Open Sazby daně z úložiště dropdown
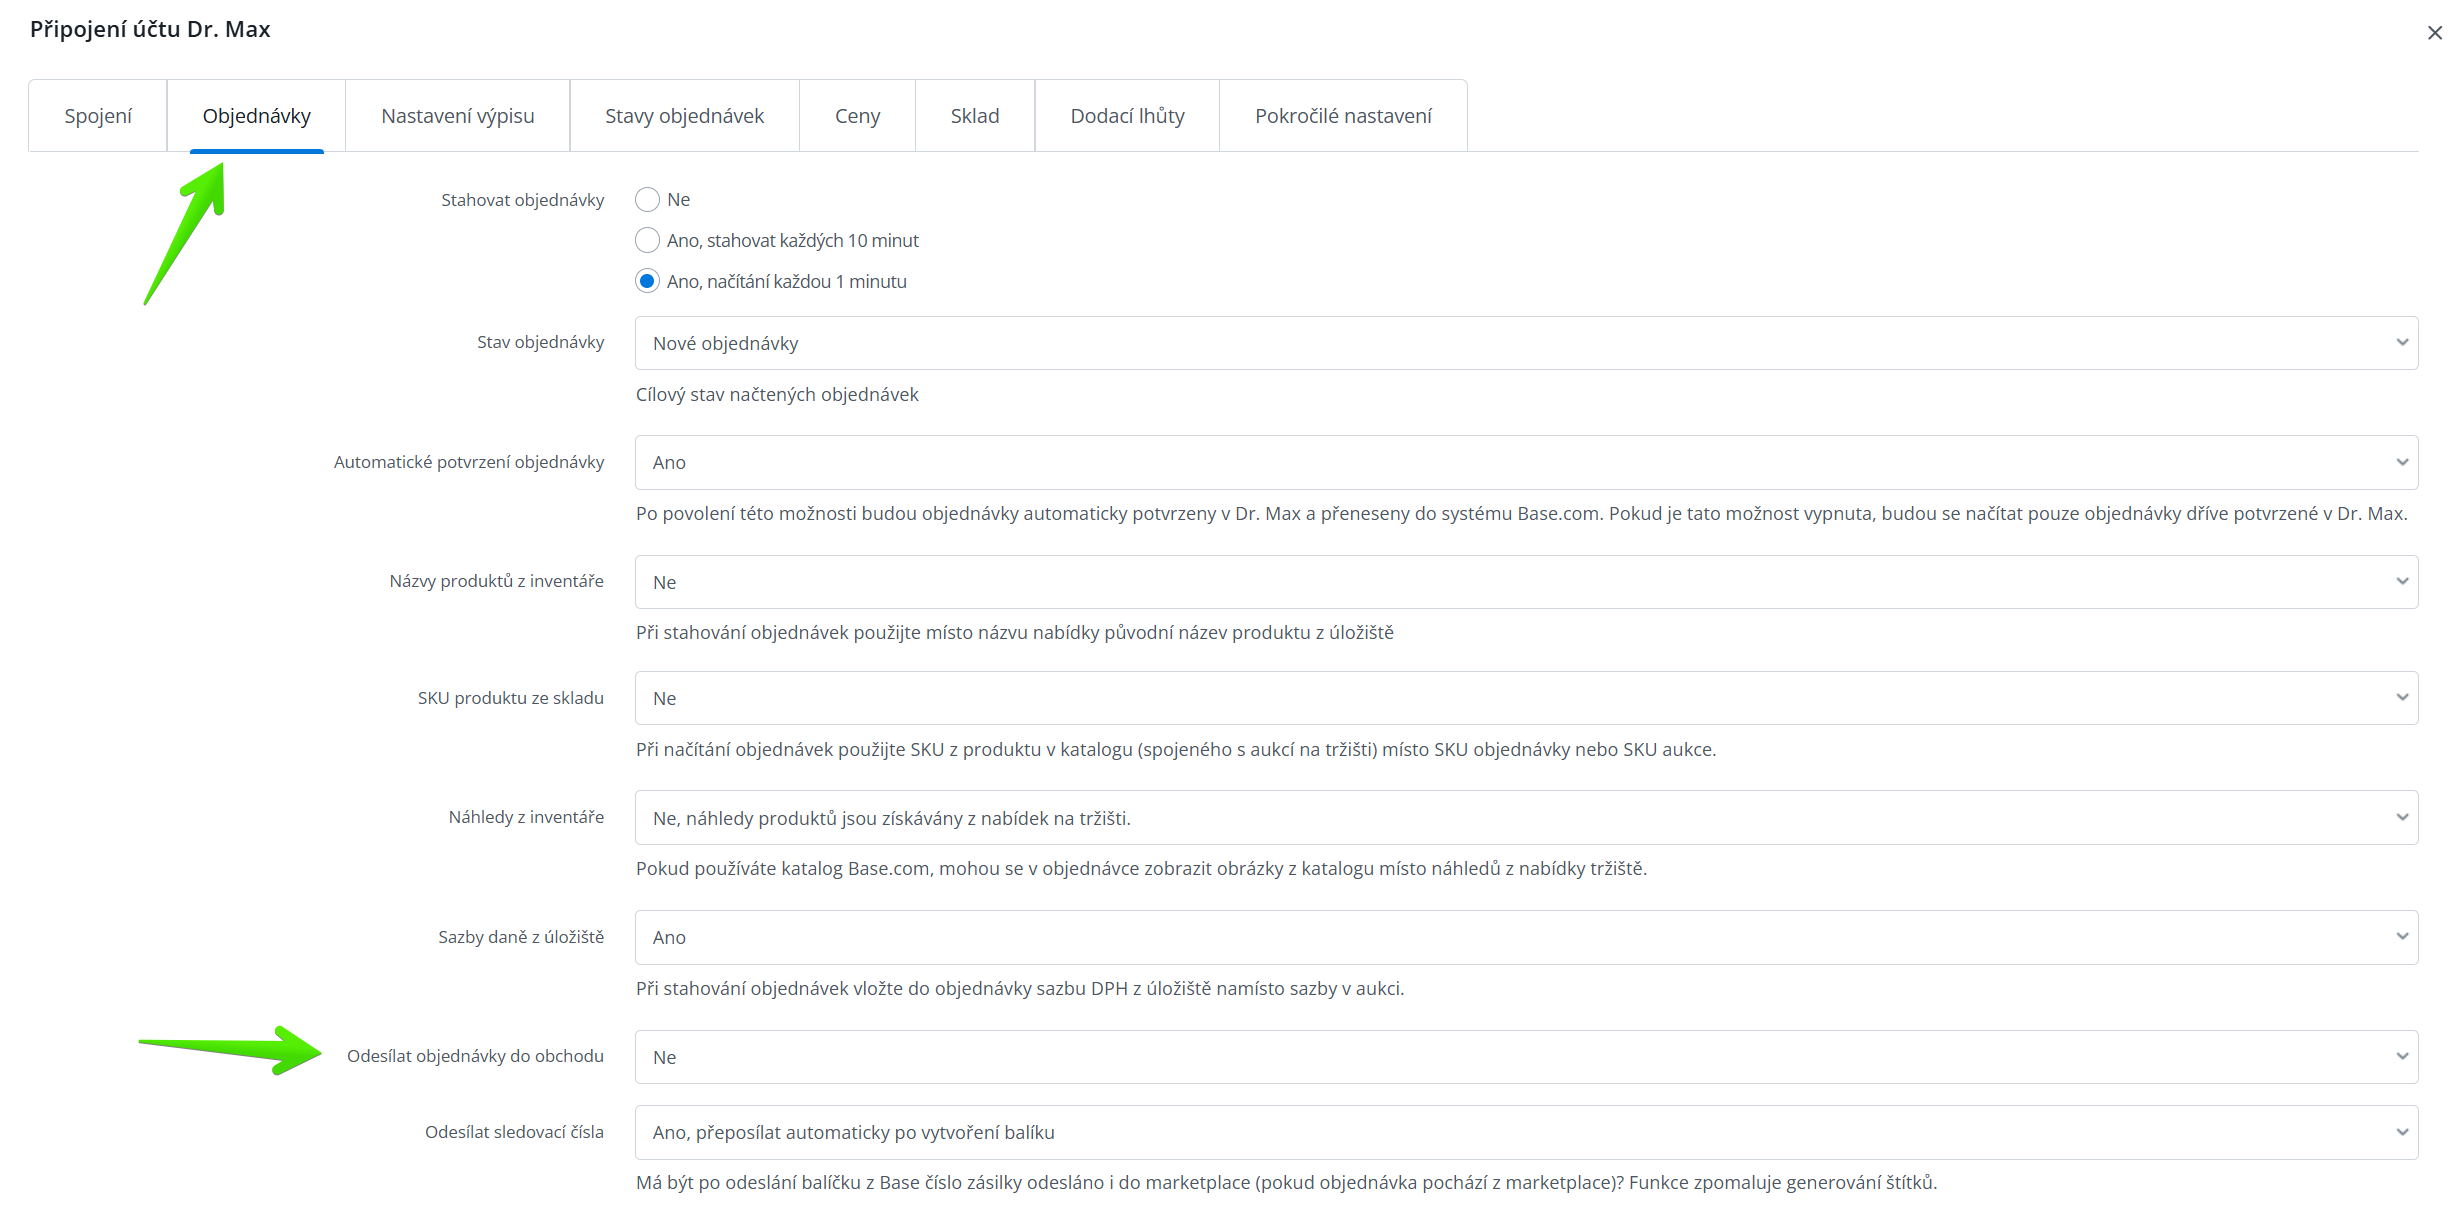Viewport: 2459px width, 1213px height. 1525,937
